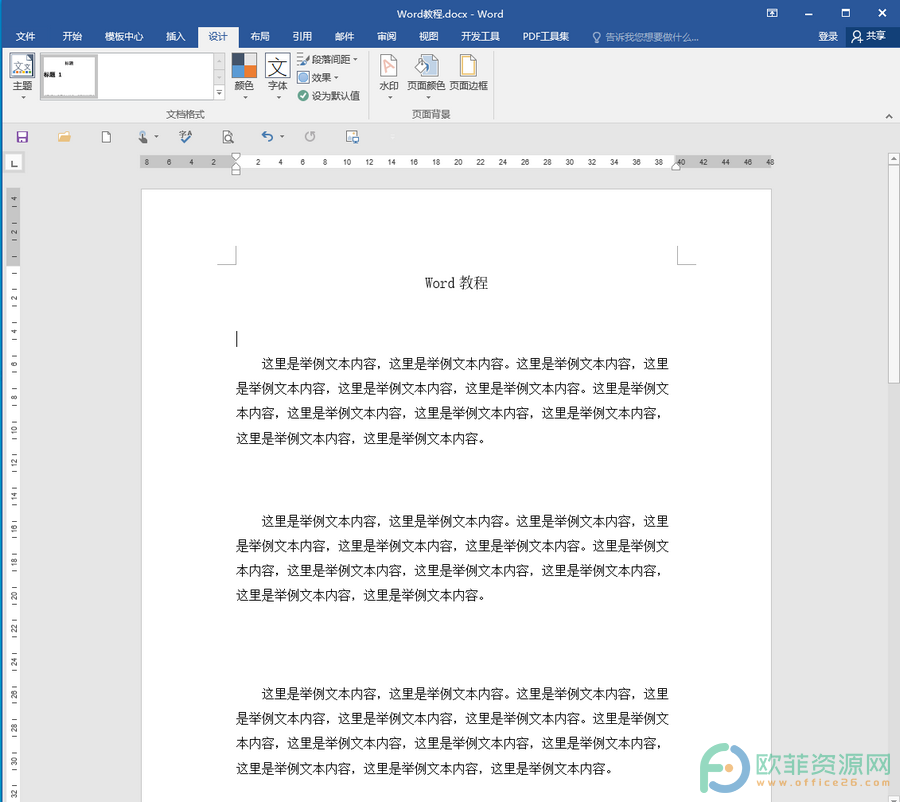Click the last quick access toolbar screen icon
900x802 pixels.
click(352, 137)
